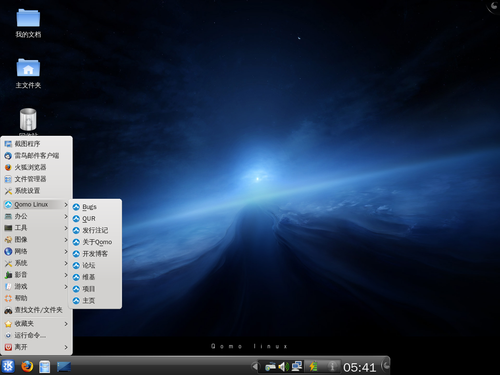Open 论坛 forum entry

(95, 265)
